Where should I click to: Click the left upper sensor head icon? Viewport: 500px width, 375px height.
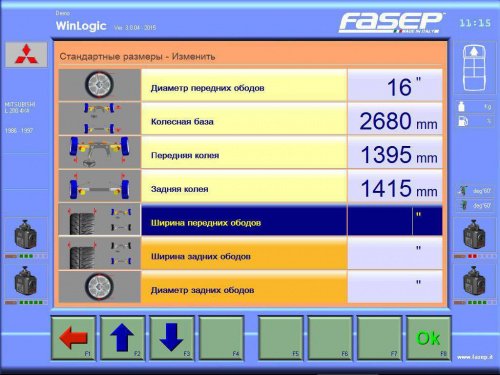click(x=26, y=234)
